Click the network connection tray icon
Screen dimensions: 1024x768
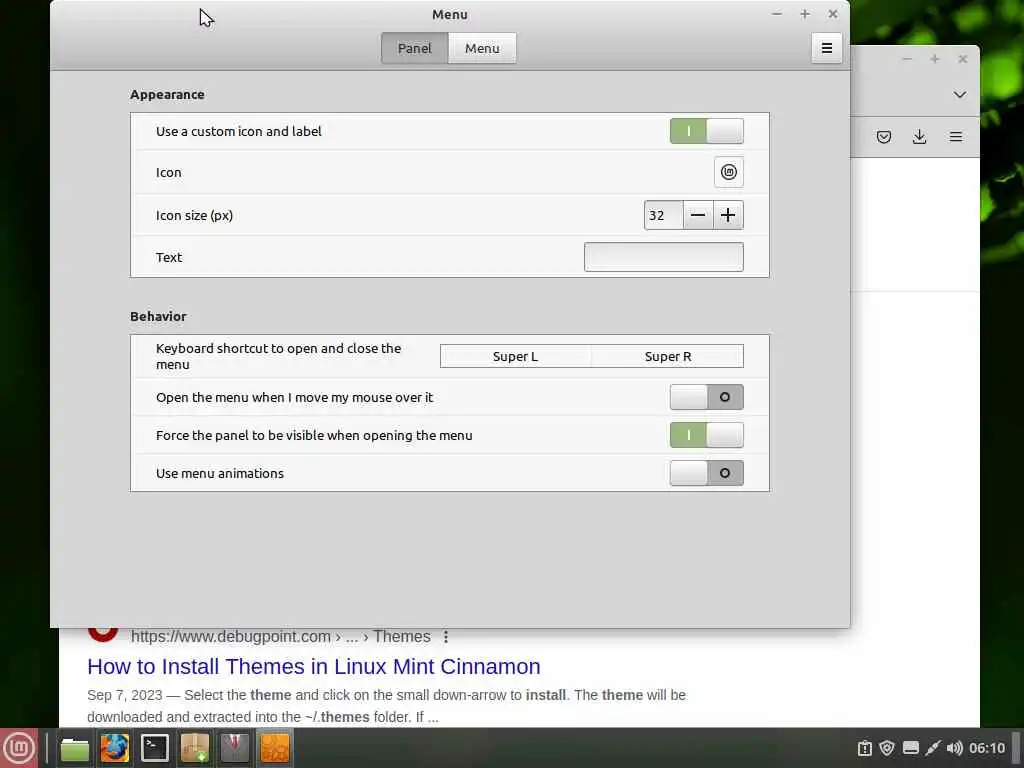[x=933, y=748]
